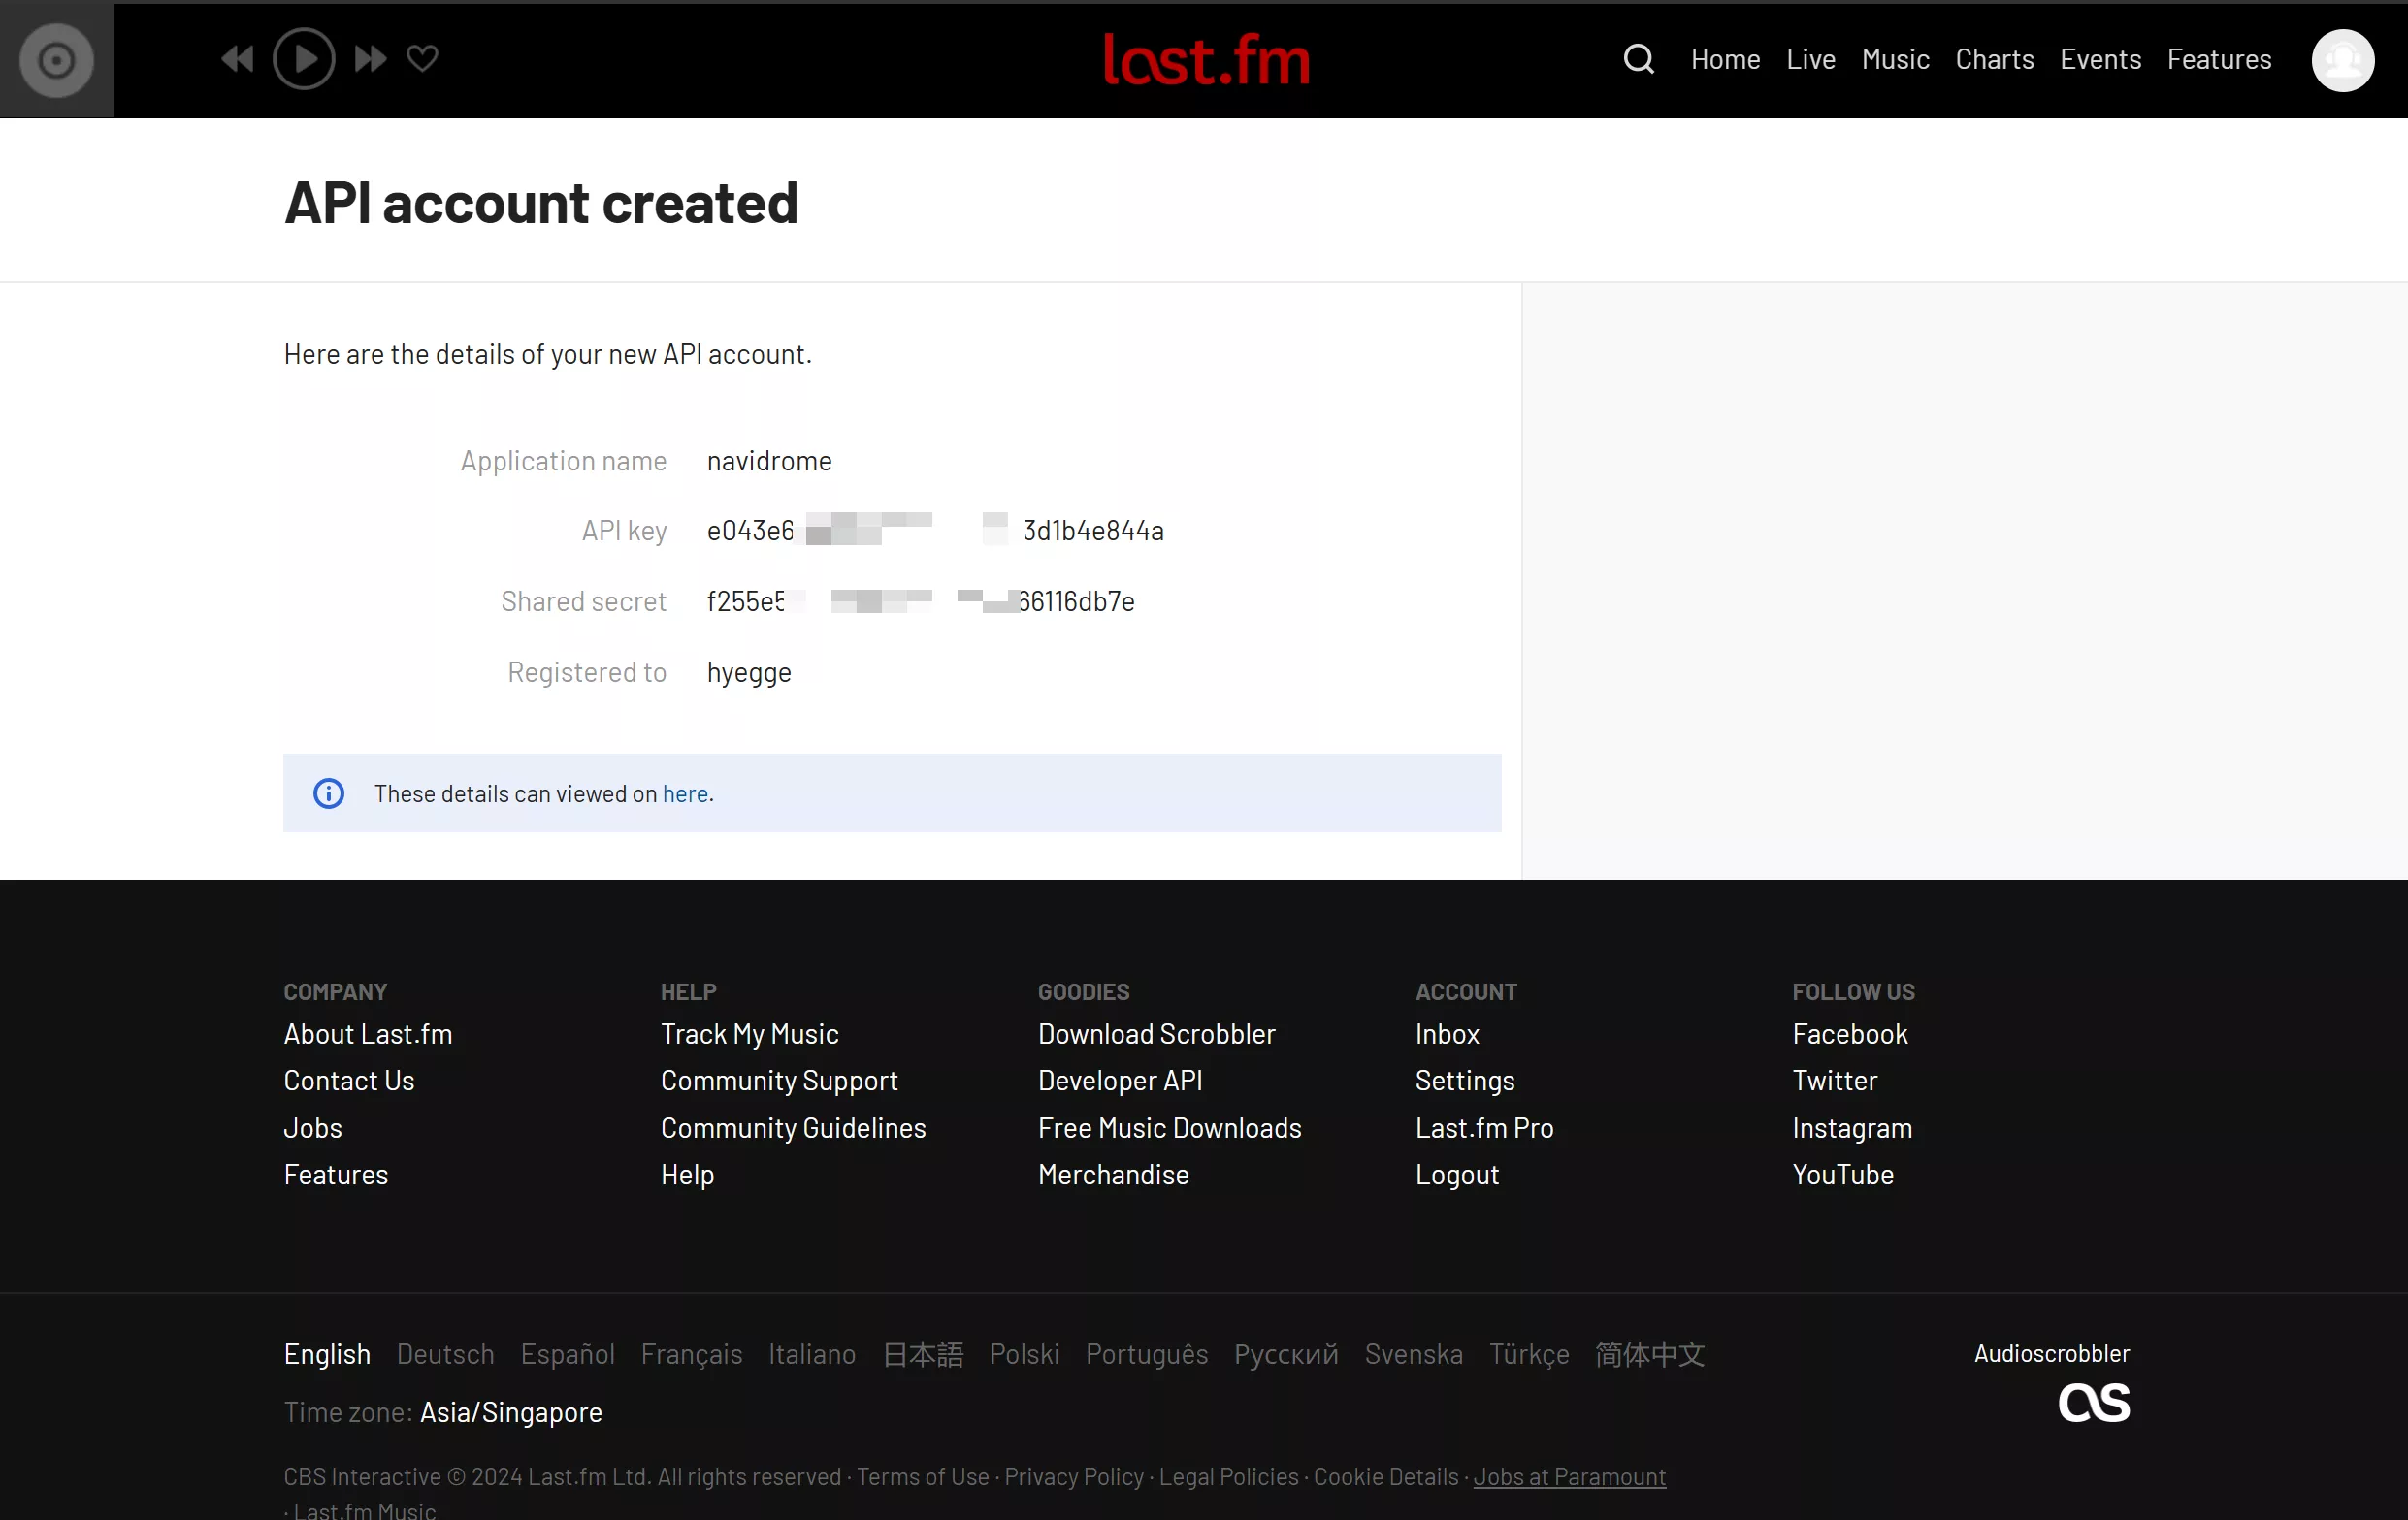This screenshot has width=2408, height=1520.
Task: Open Facebook follow link
Action: [x=1850, y=1034]
